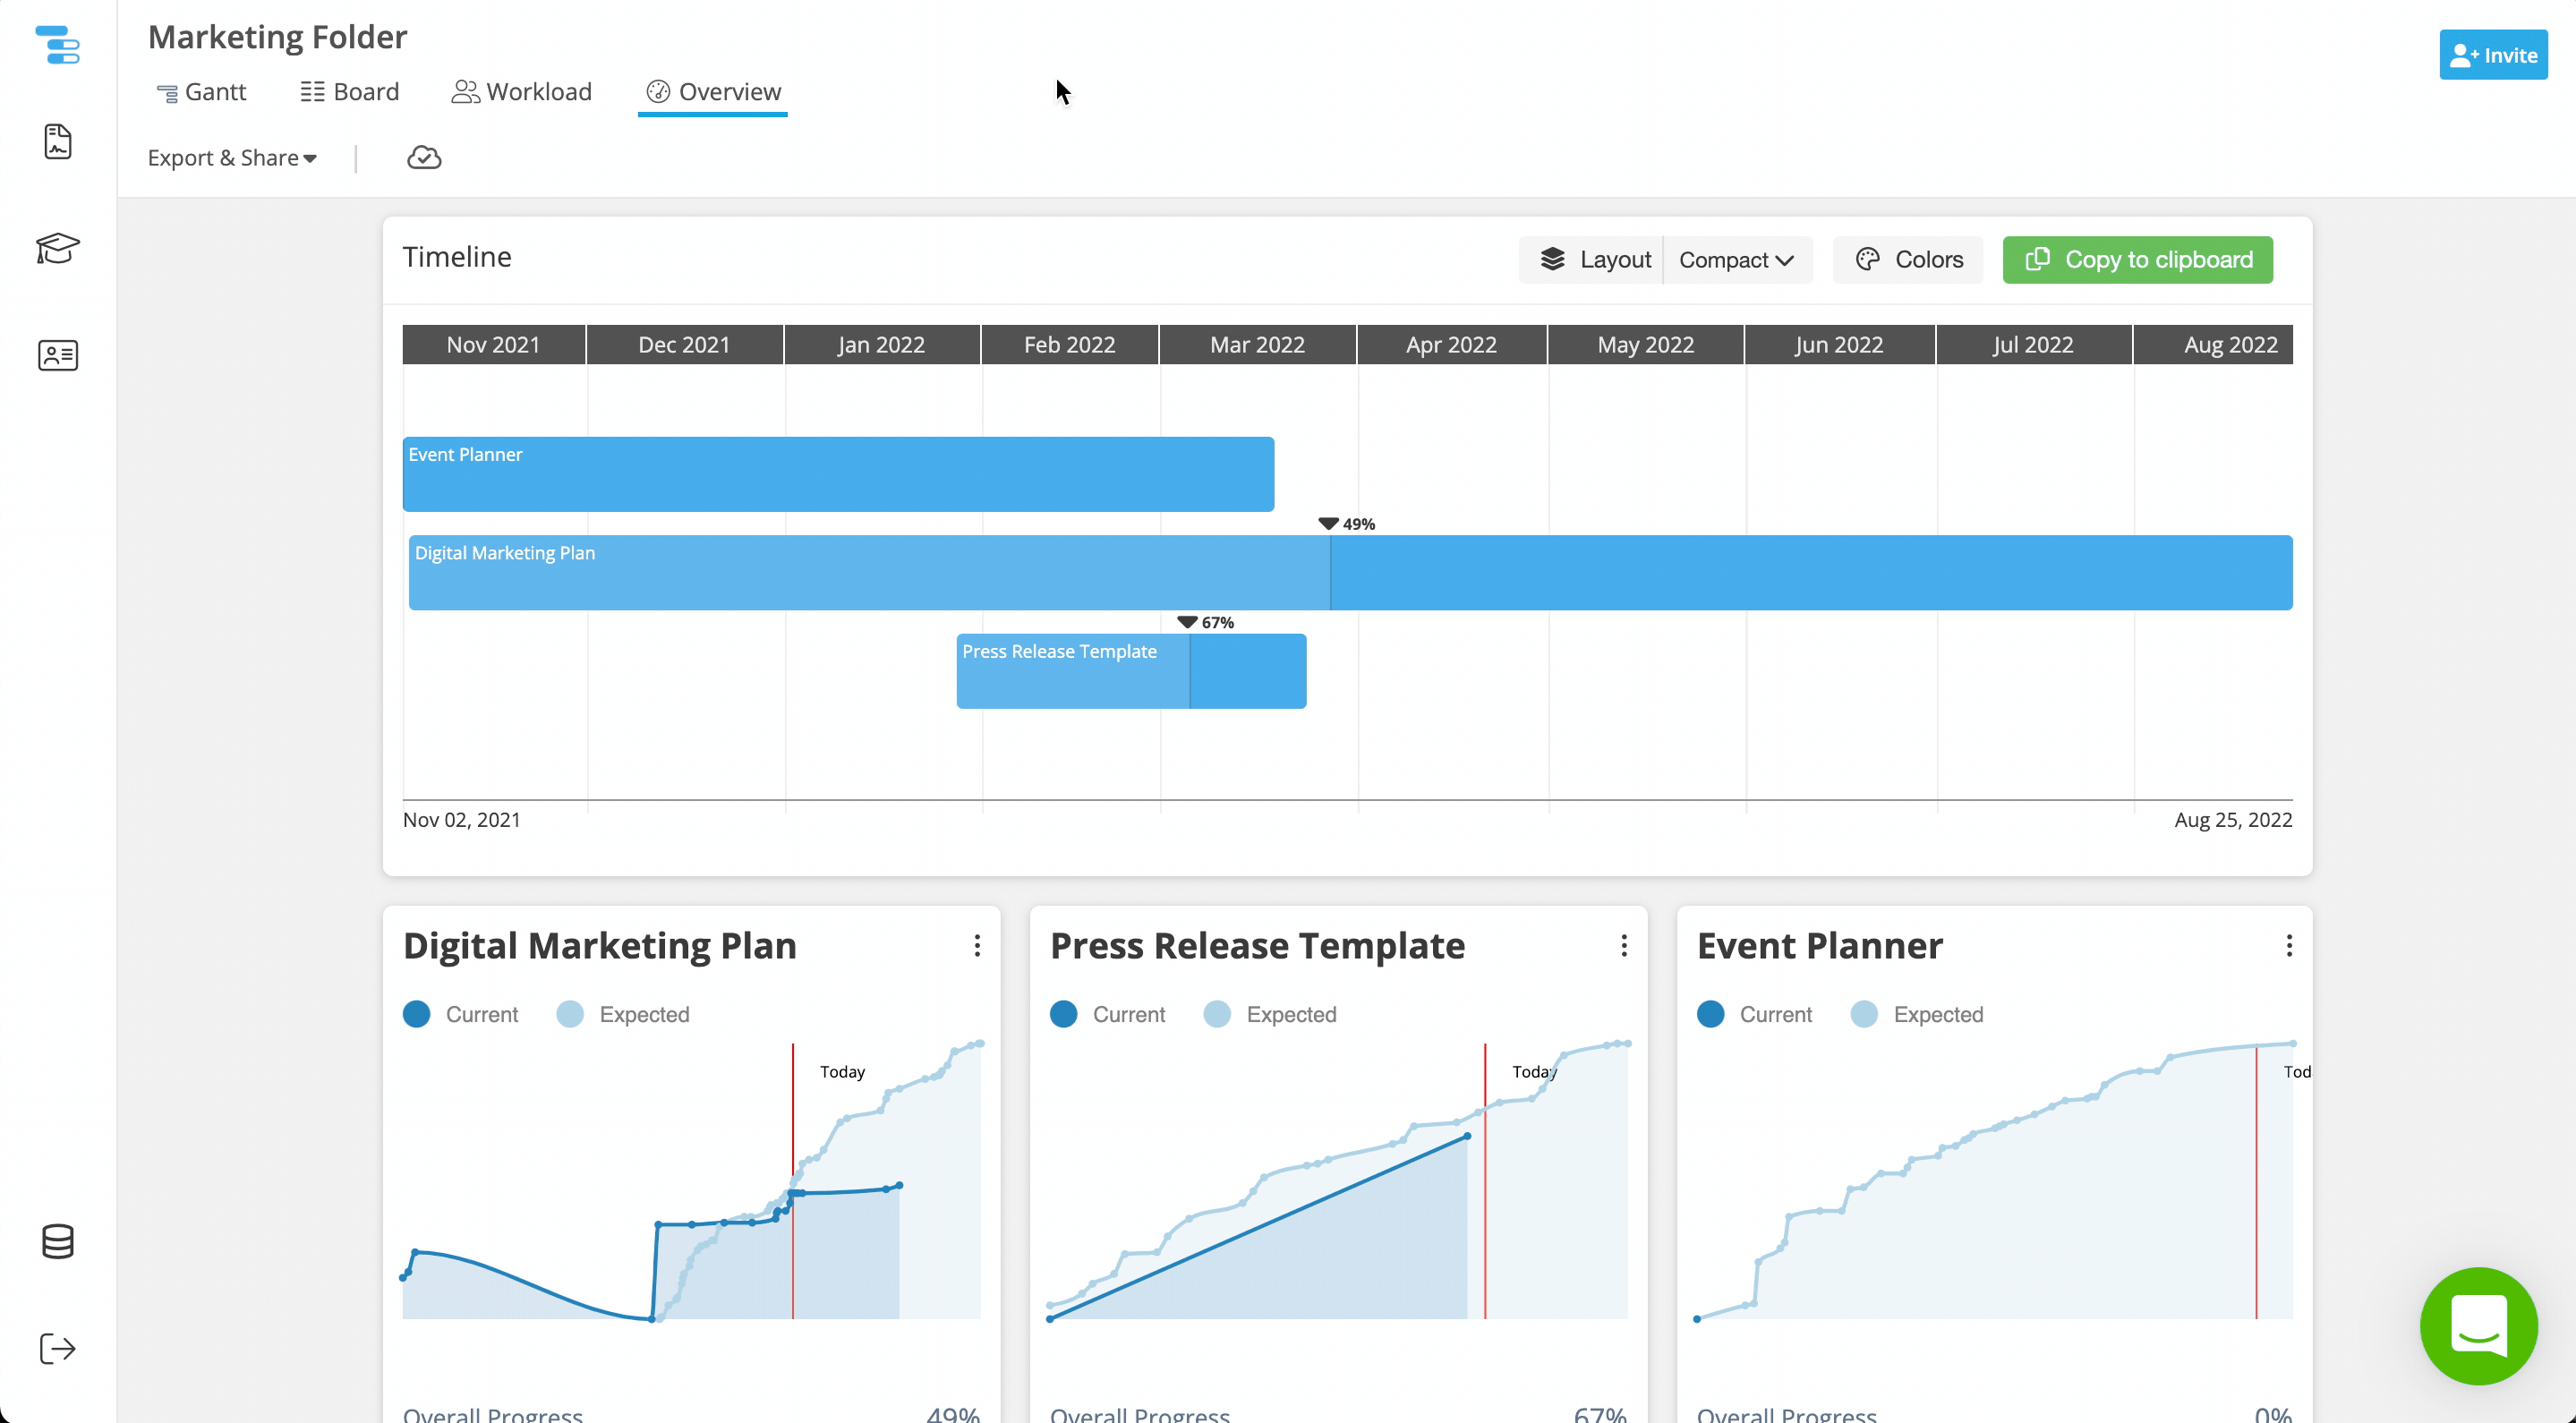Open Digital Marketing Plan card options menu

coord(977,946)
